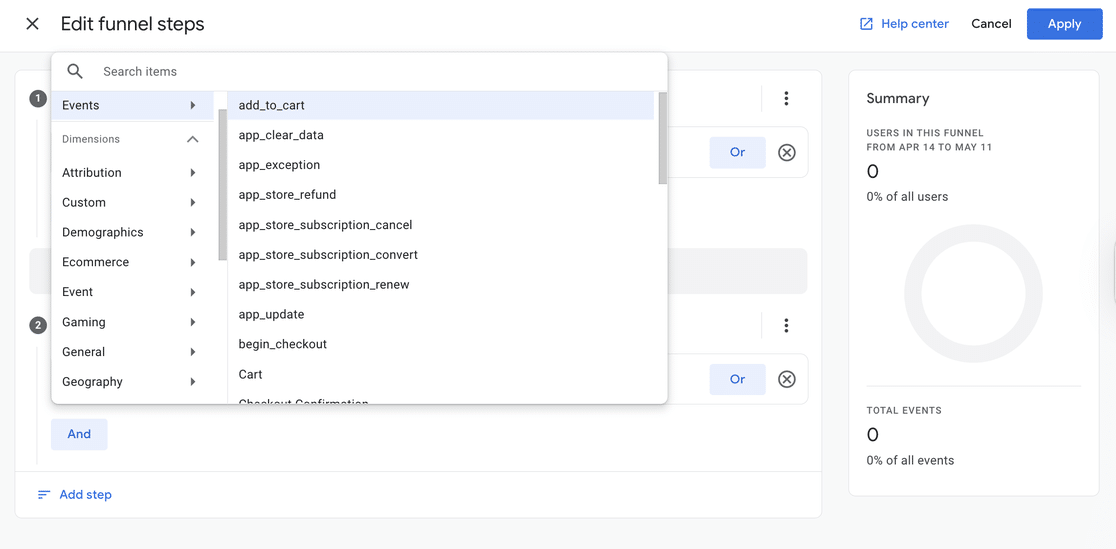
Task: Open step 1 more options menu
Action: [x=786, y=98]
